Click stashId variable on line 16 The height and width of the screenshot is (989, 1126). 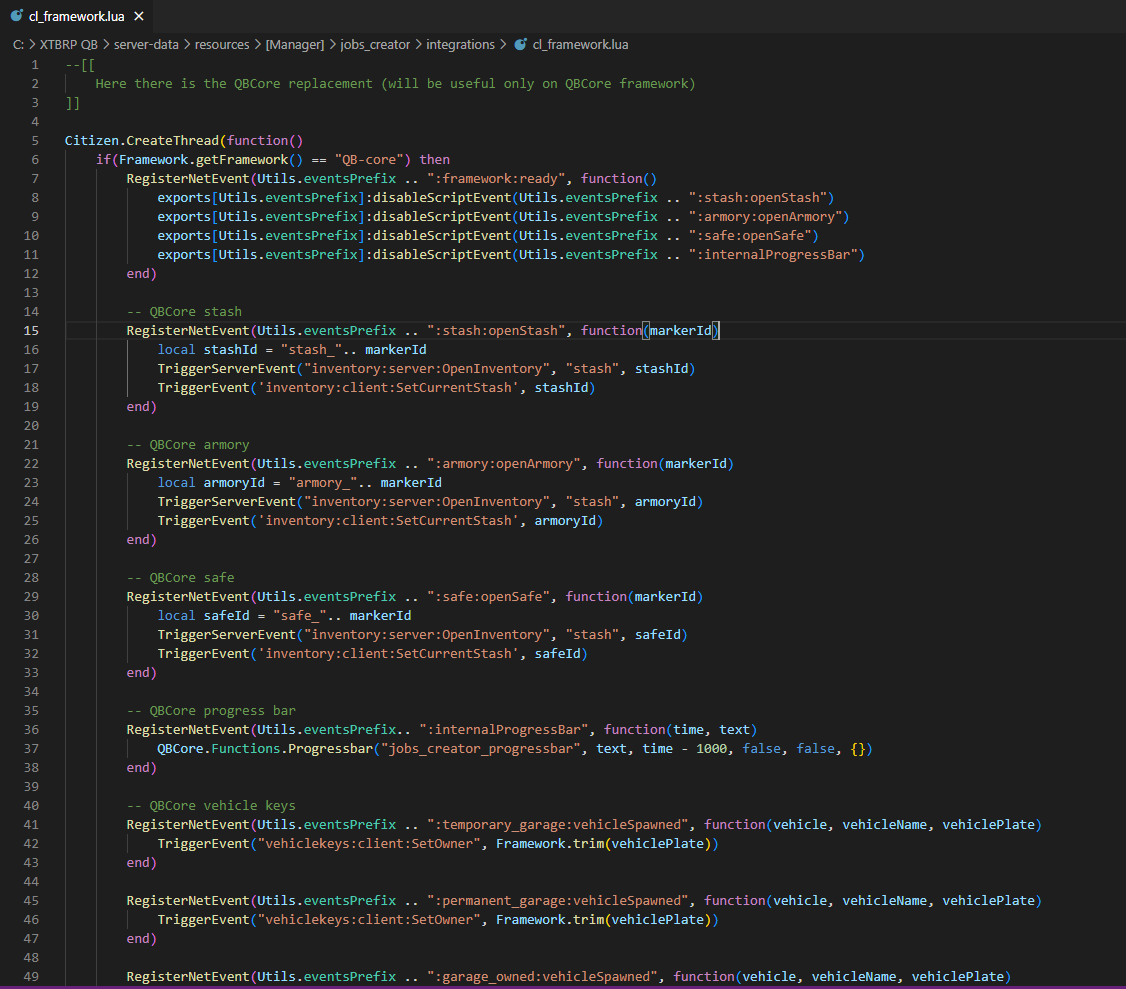pos(230,350)
